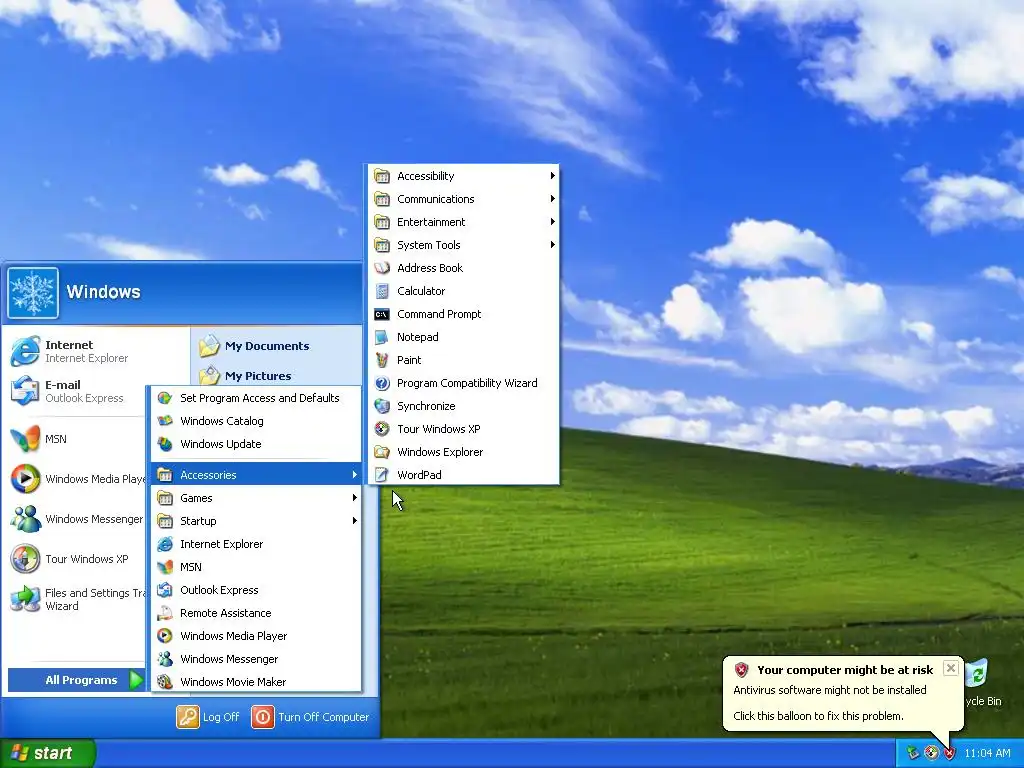The image size is (1024, 768).
Task: Click the 11:04 AM taskbar clock
Action: (x=987, y=754)
